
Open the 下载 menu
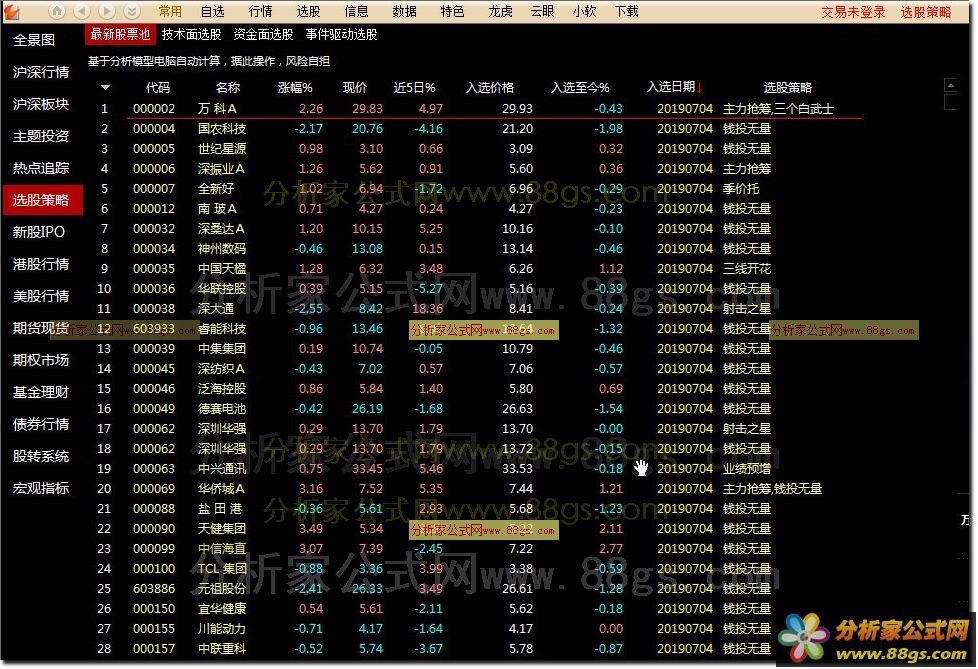[x=626, y=11]
